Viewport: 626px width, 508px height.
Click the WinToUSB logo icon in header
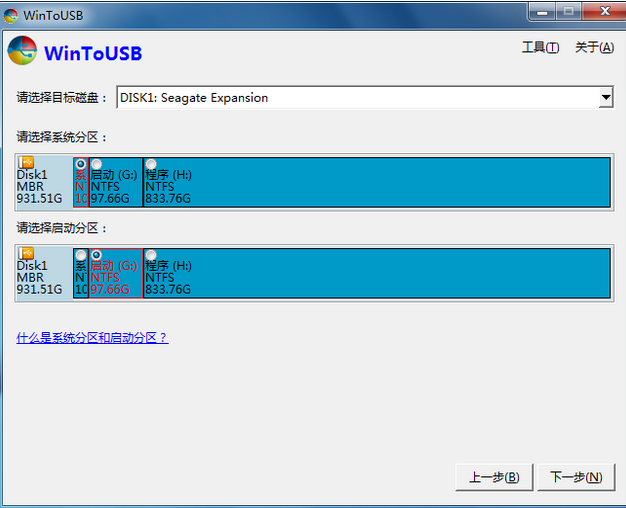pyautogui.click(x=22, y=51)
